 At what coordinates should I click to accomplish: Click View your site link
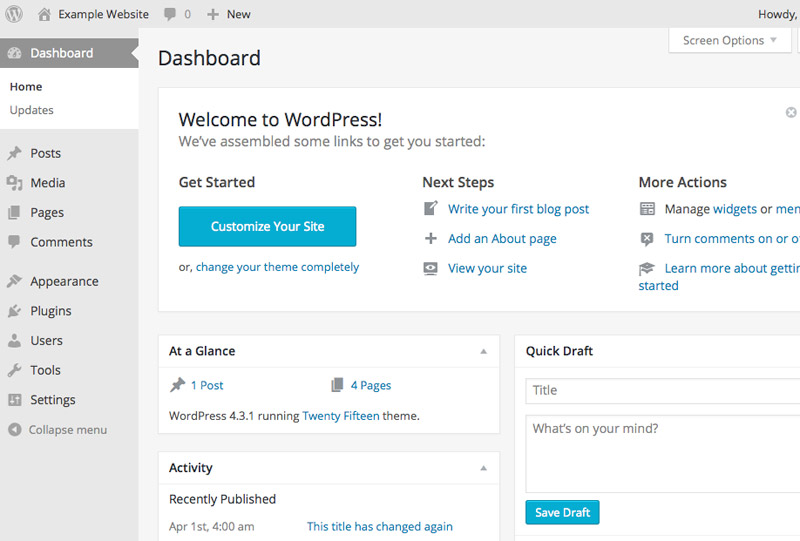point(487,268)
